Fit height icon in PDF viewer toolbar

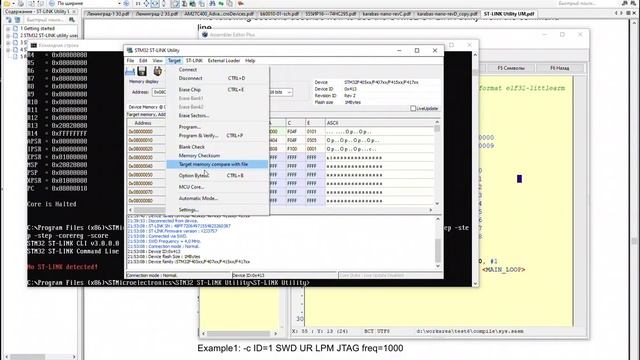pos(164,3)
